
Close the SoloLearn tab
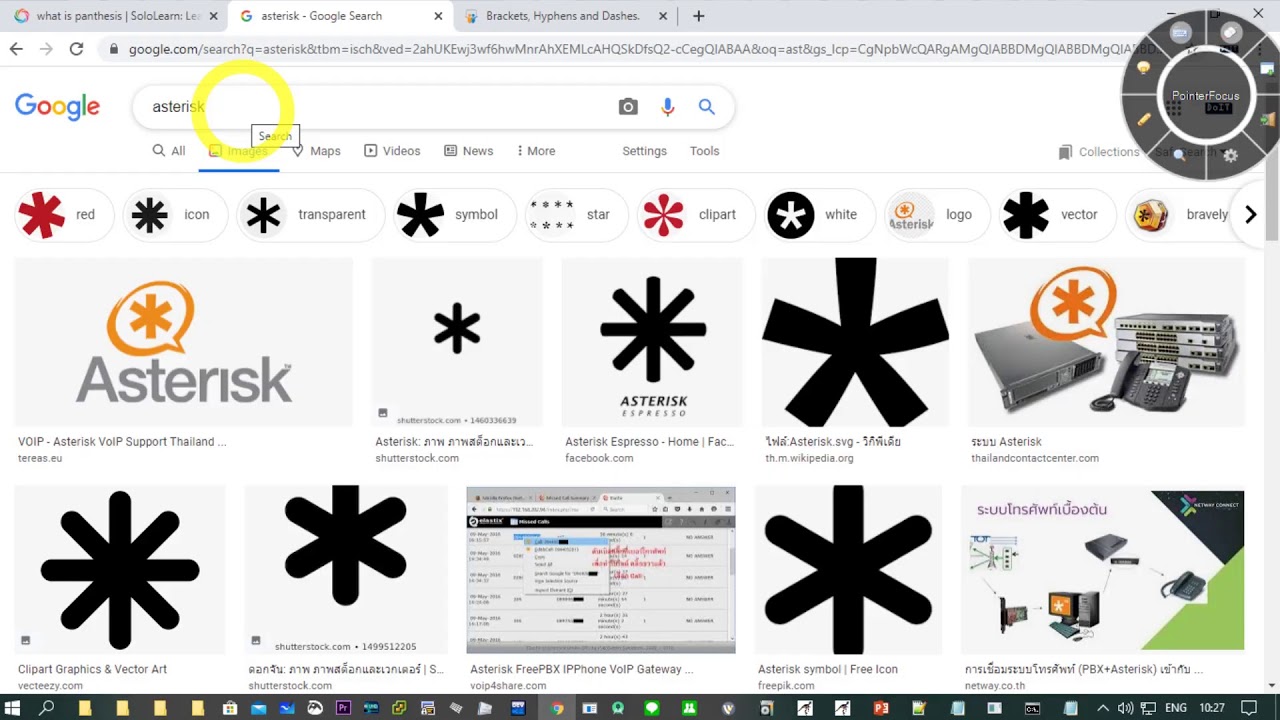(x=213, y=16)
